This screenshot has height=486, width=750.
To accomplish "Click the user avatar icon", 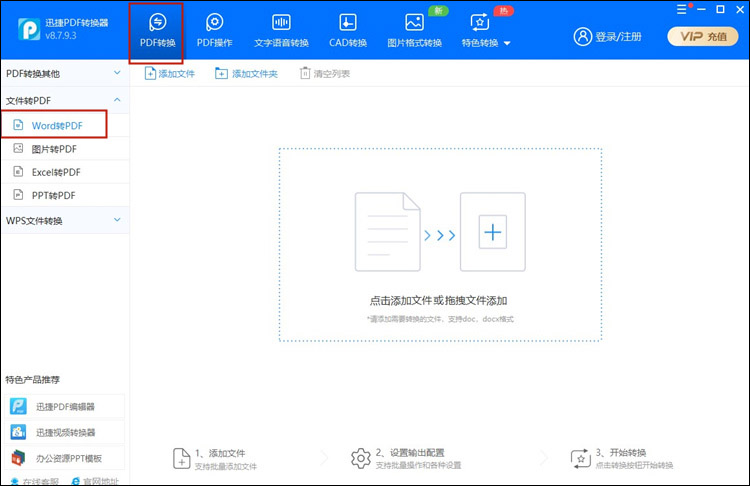I will [583, 36].
